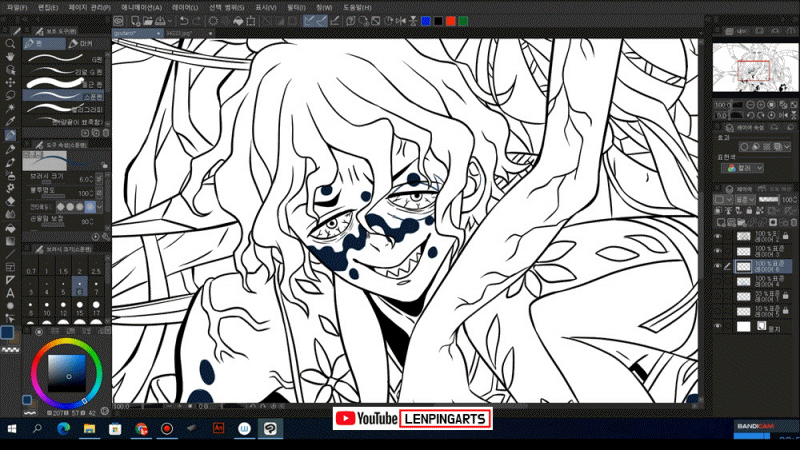Viewport: 800px width, 450px height.
Task: Click the Flip vertical command bar icon
Action: (413, 21)
